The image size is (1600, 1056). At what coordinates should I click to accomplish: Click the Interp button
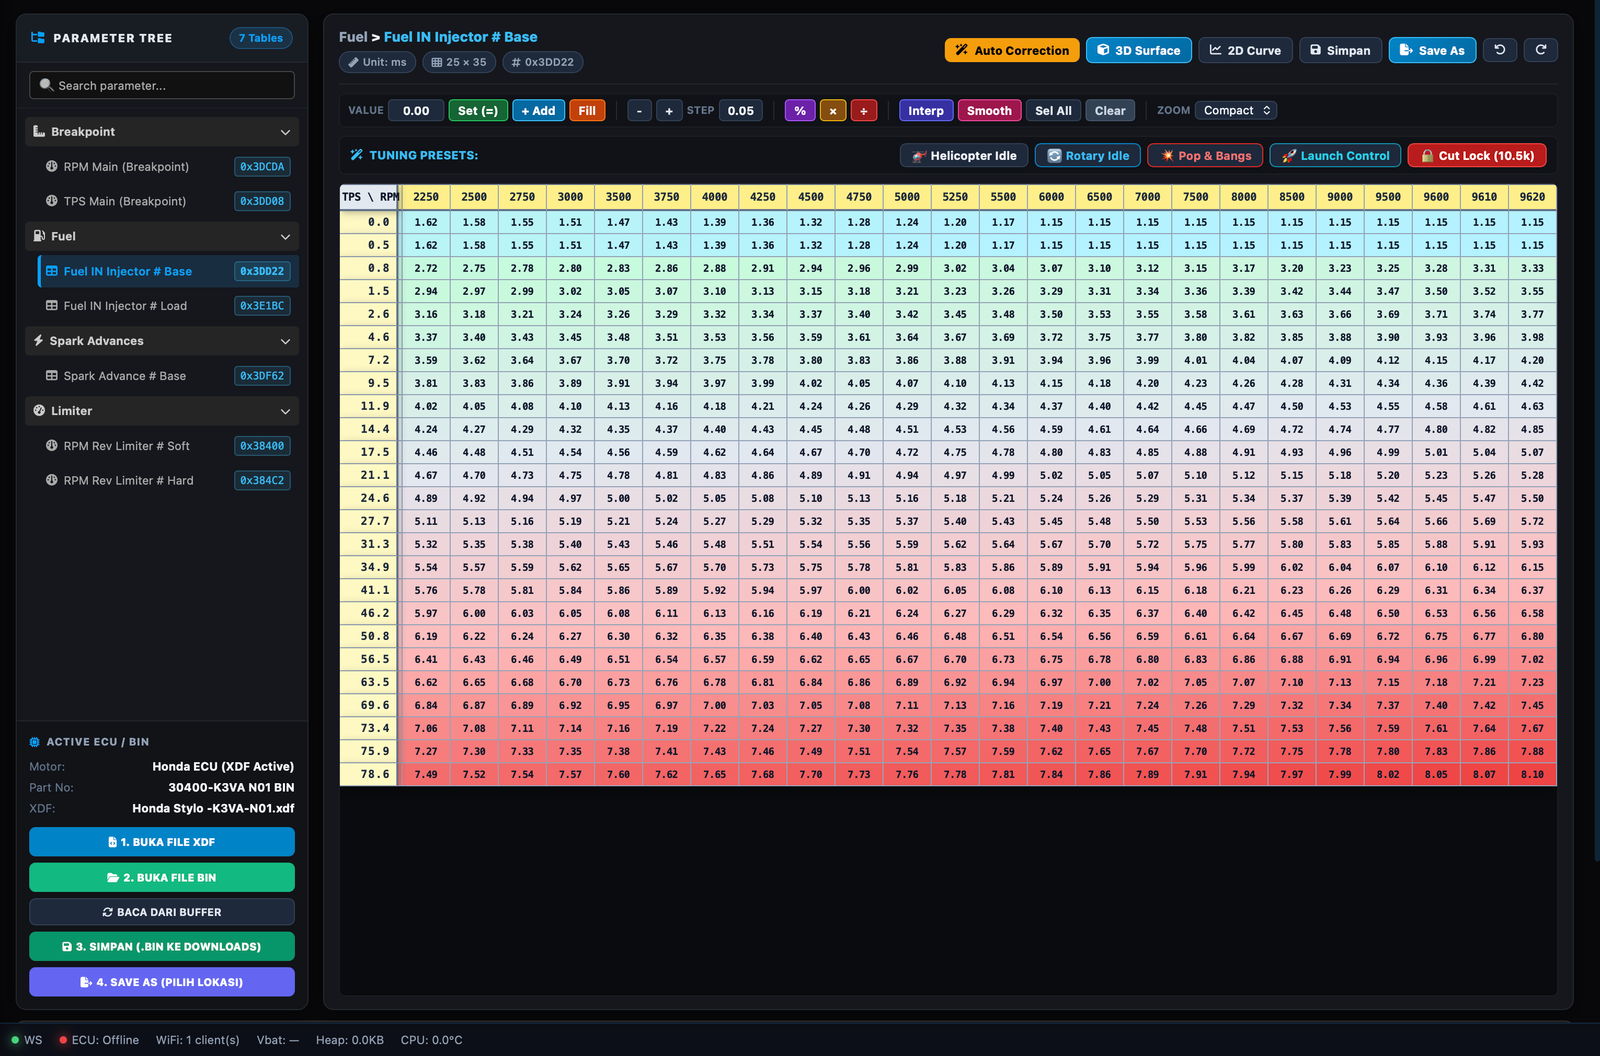point(926,111)
